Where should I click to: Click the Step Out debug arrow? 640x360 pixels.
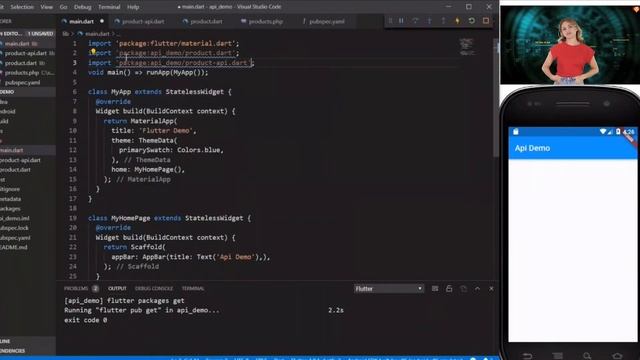443,20
